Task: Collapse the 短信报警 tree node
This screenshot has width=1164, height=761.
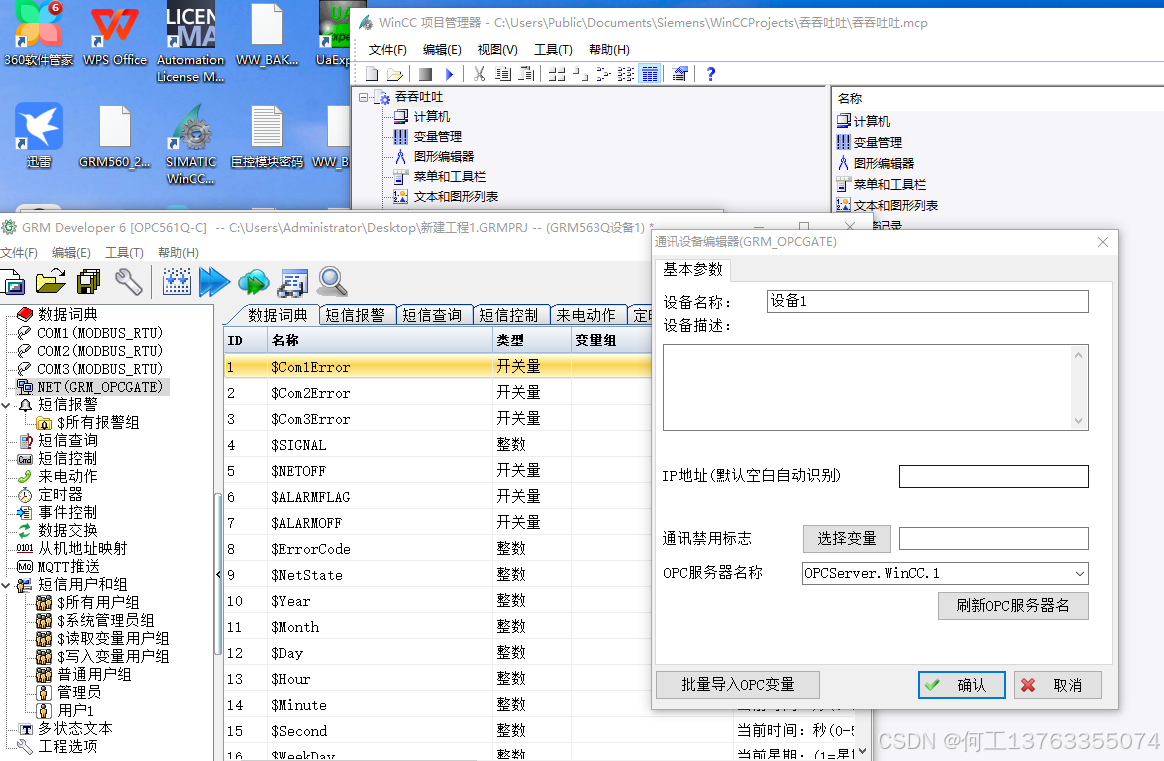Action: pos(7,405)
